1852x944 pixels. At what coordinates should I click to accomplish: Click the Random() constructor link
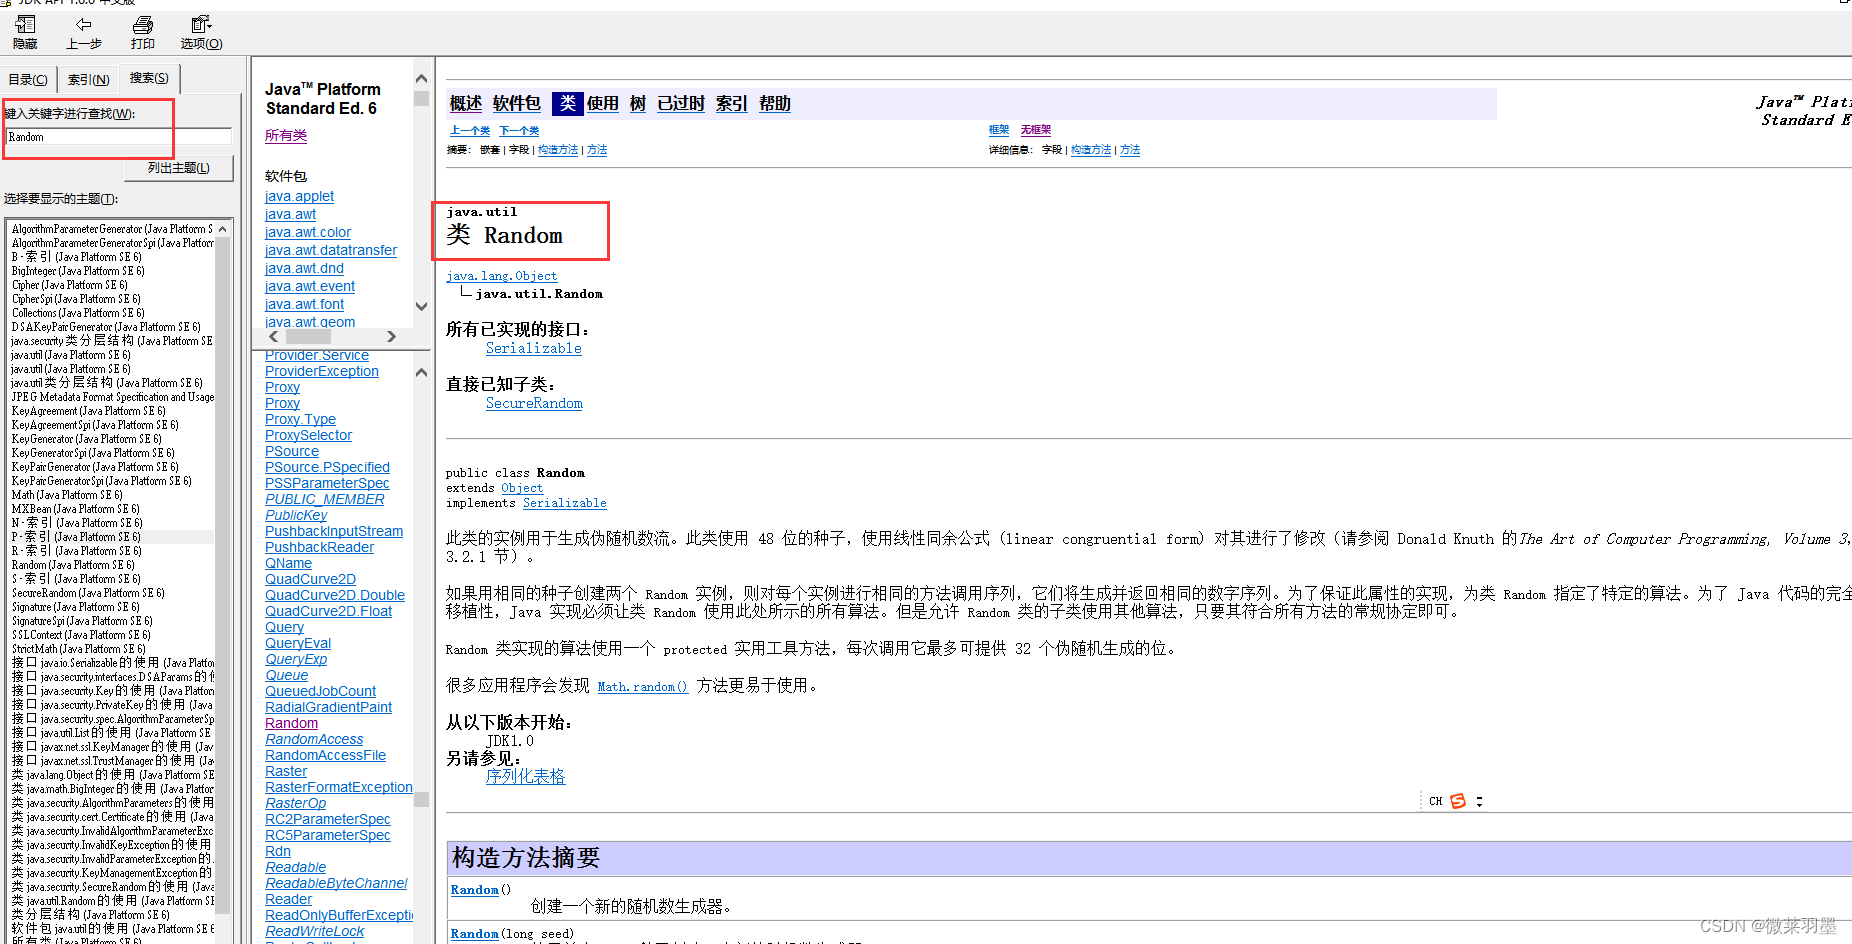(475, 890)
